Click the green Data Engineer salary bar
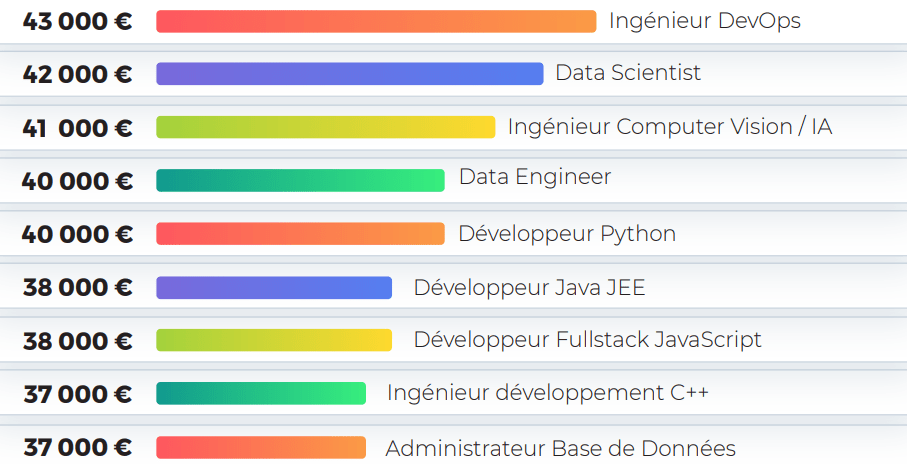Screen dimensions: 907x469 (x=300, y=180)
